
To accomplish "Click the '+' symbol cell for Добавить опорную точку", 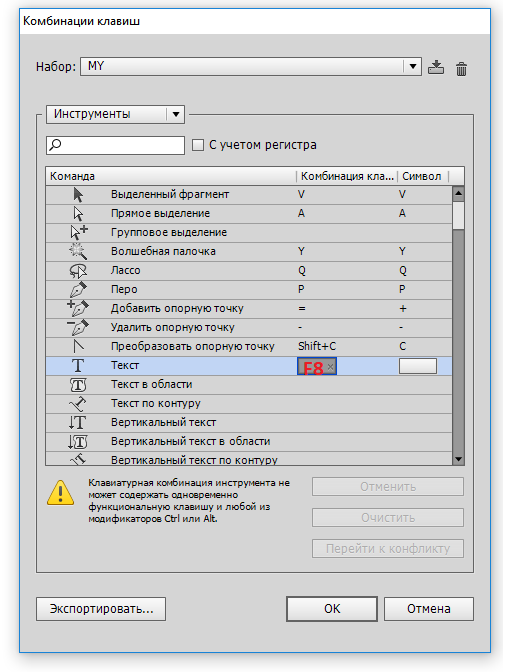I will coord(402,309).
